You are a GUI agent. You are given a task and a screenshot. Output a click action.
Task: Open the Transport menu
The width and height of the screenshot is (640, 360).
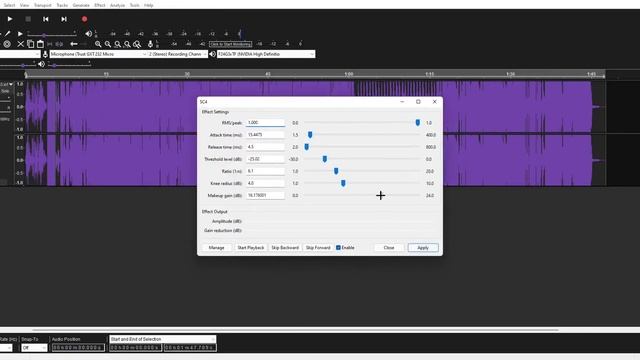[42, 5]
